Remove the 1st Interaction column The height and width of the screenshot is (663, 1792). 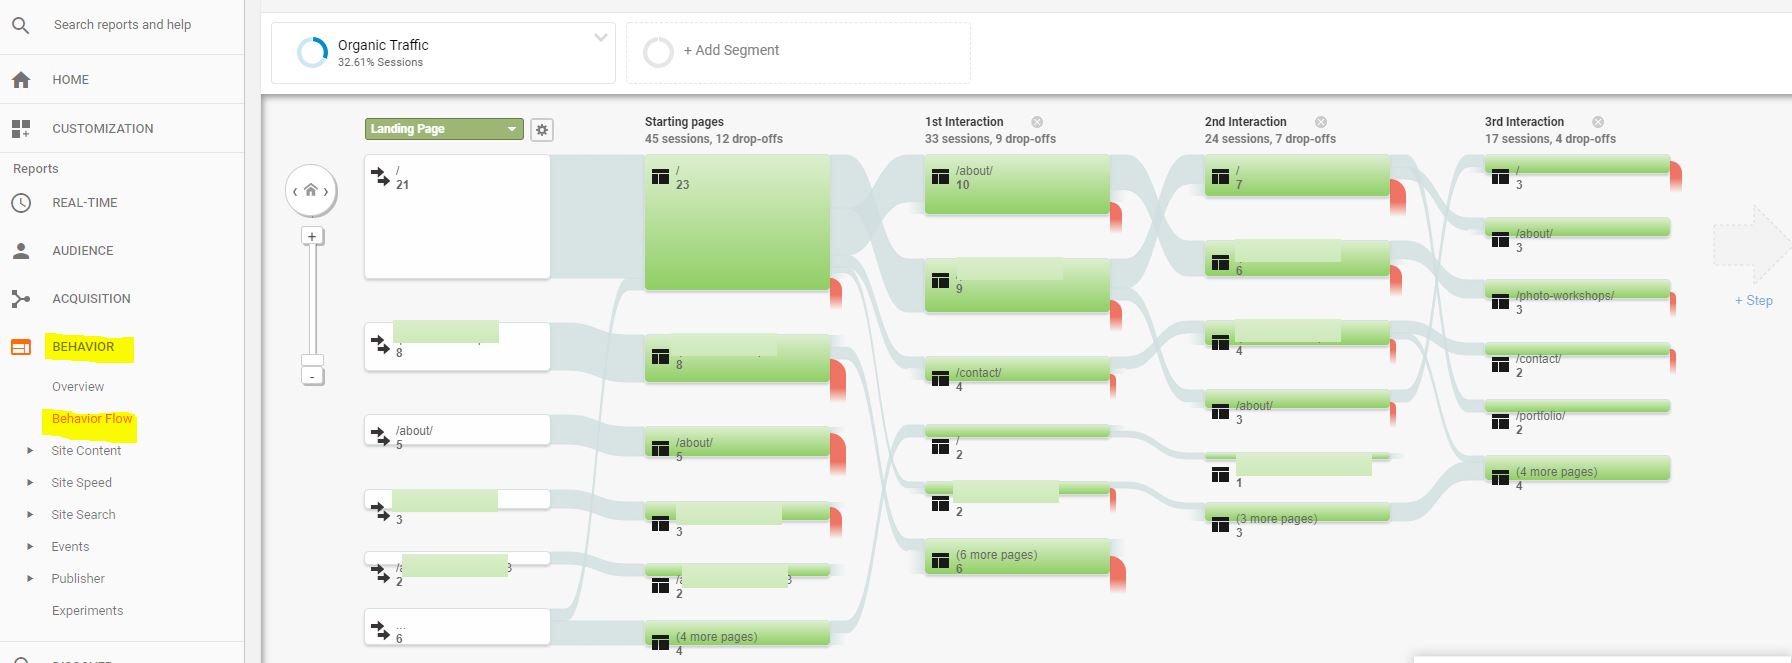pyautogui.click(x=1037, y=122)
